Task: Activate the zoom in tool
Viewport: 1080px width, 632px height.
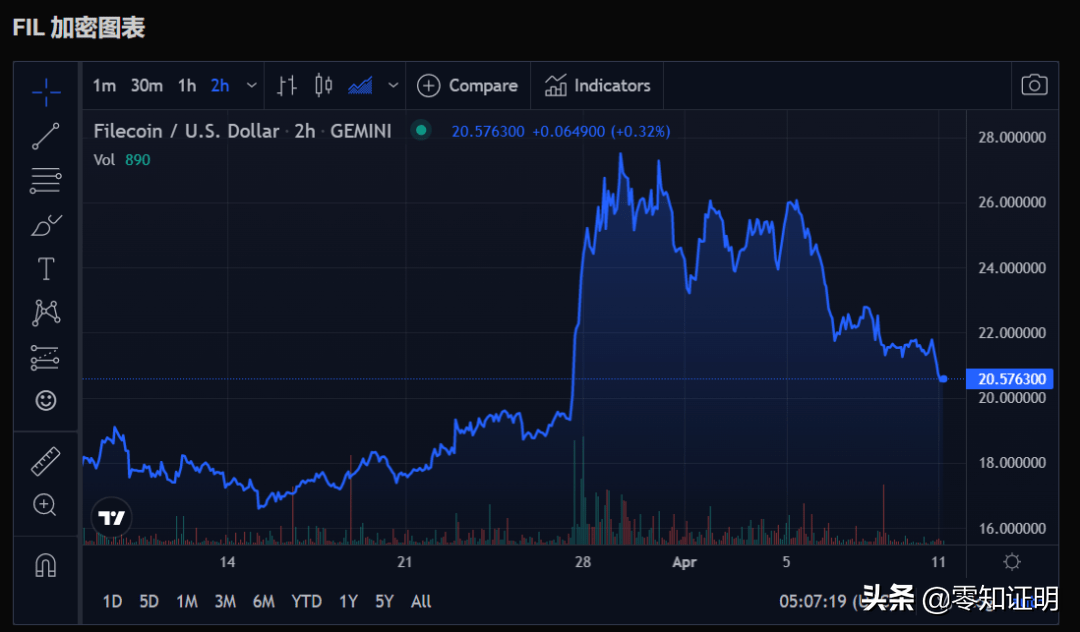Action: click(45, 505)
